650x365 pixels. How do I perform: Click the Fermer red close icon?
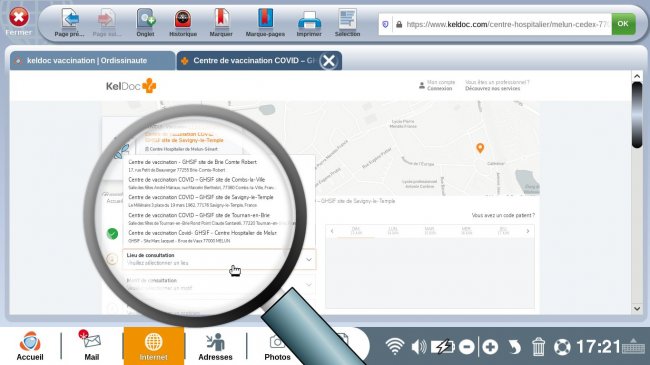pyautogui.click(x=19, y=17)
